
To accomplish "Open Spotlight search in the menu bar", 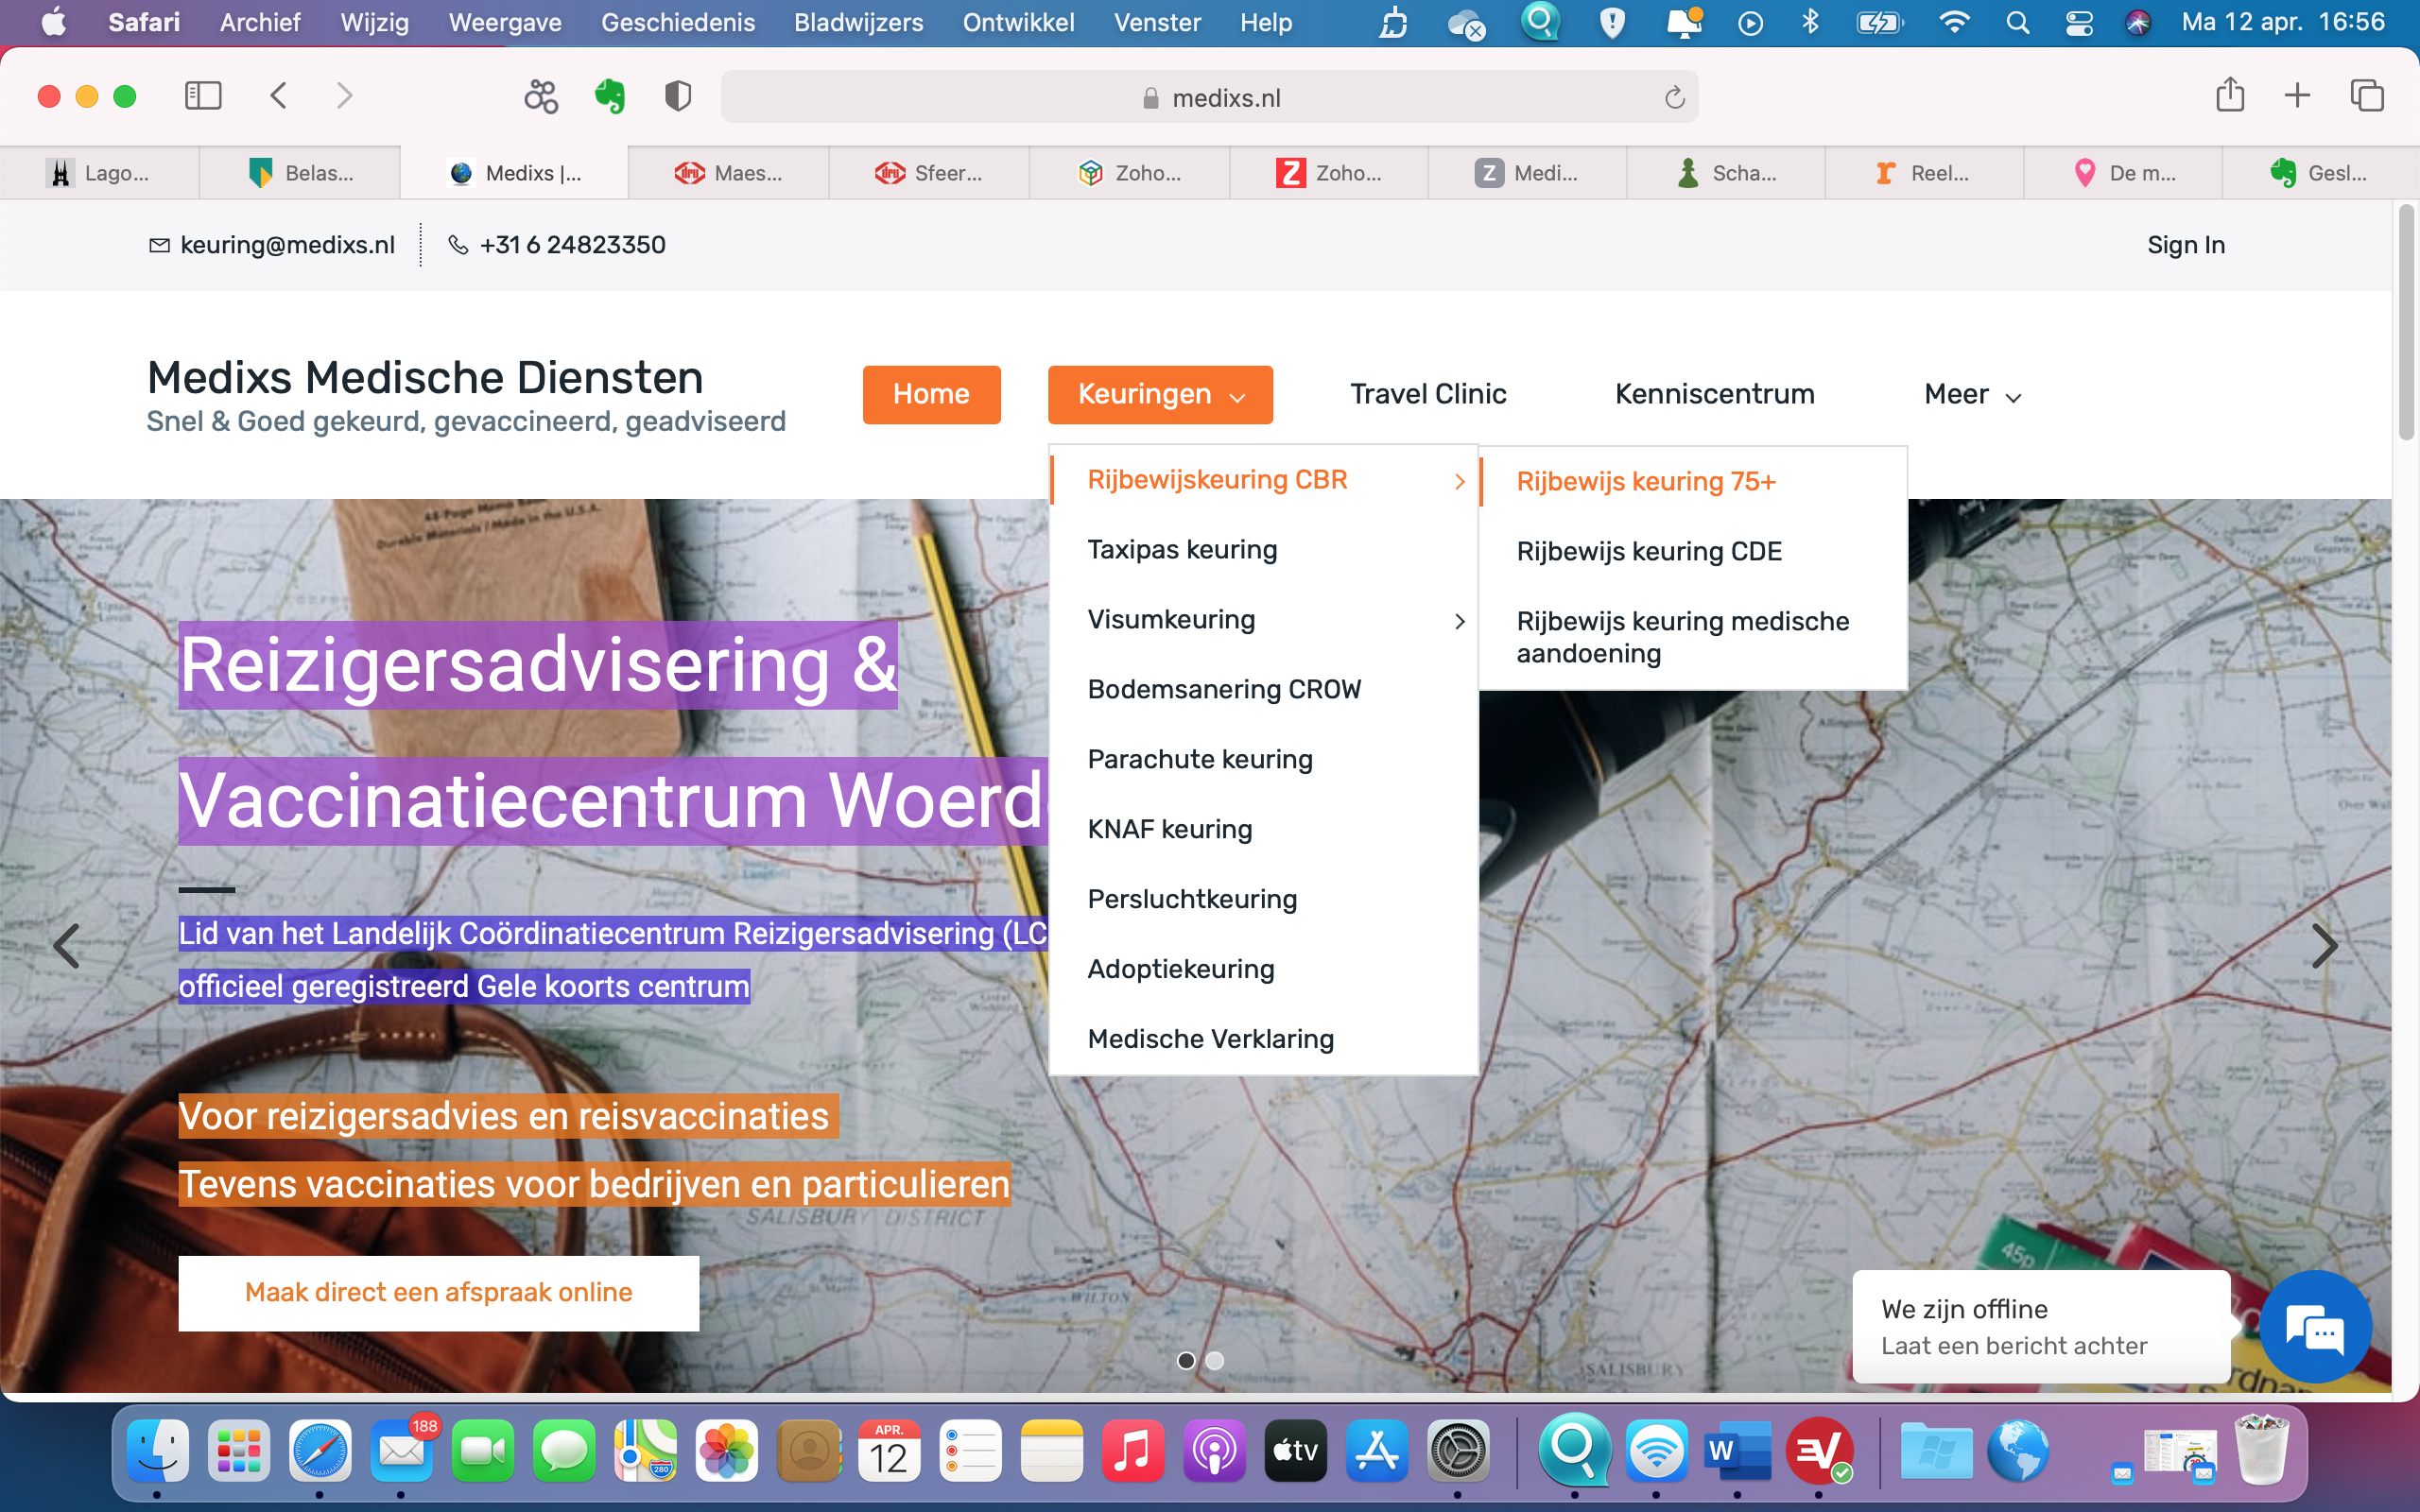I will [2017, 22].
